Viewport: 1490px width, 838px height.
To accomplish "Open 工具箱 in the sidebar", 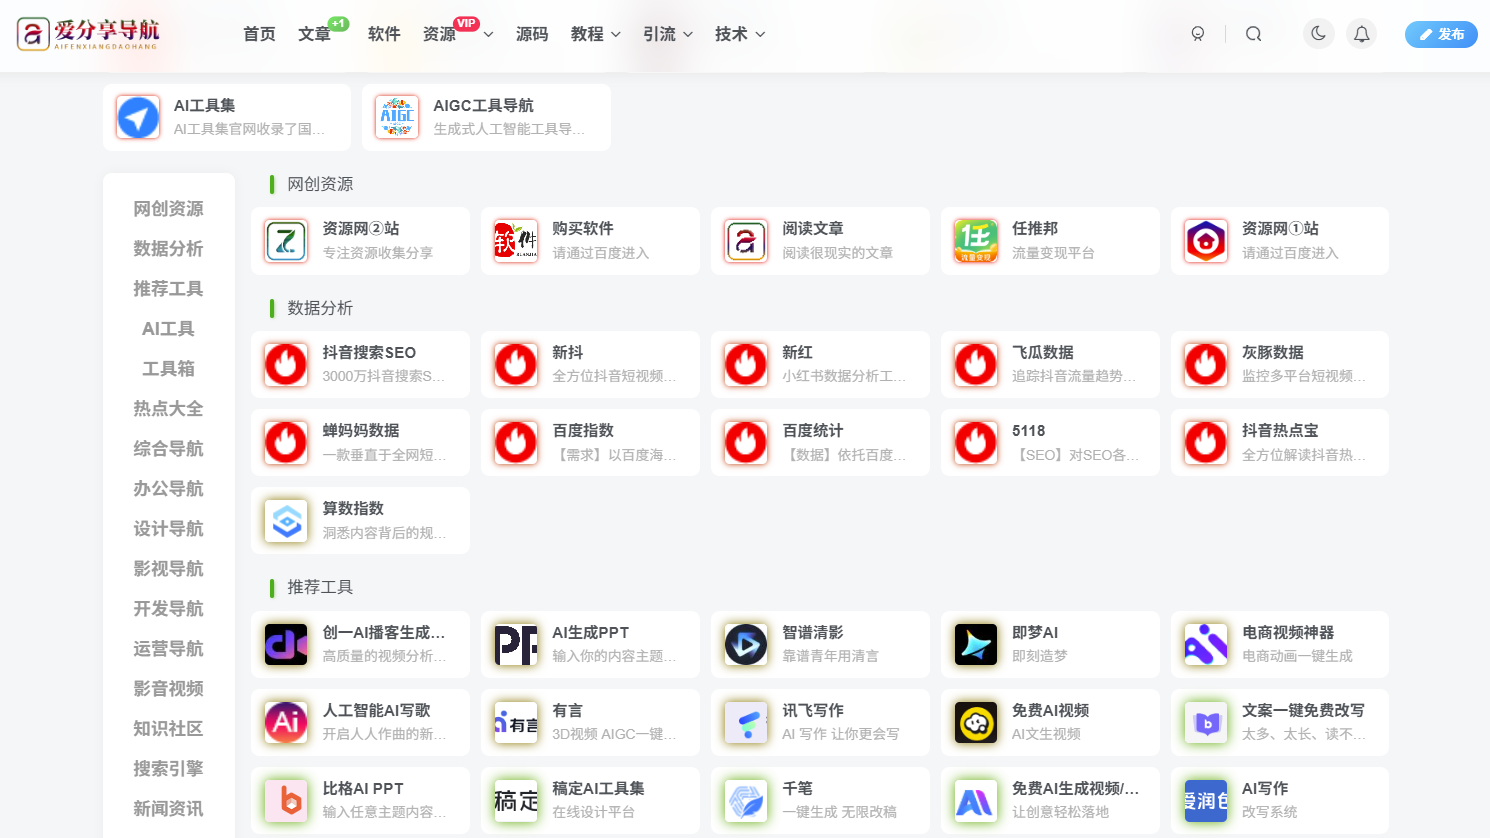I will pos(168,369).
